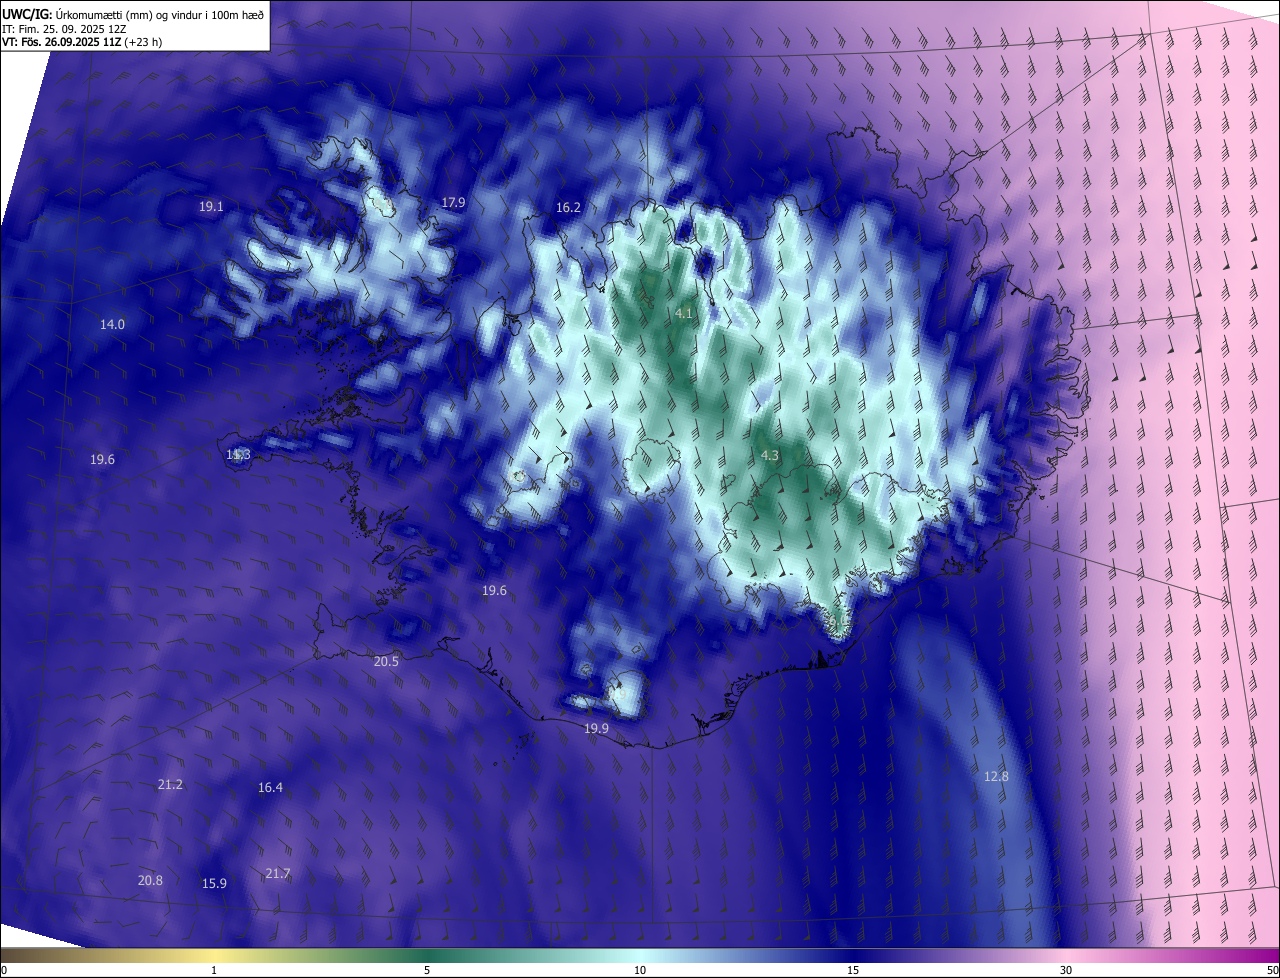Screen dimensions: 1280x978
Task: Click the '5' tick on the color scale
Action: [x=427, y=971]
